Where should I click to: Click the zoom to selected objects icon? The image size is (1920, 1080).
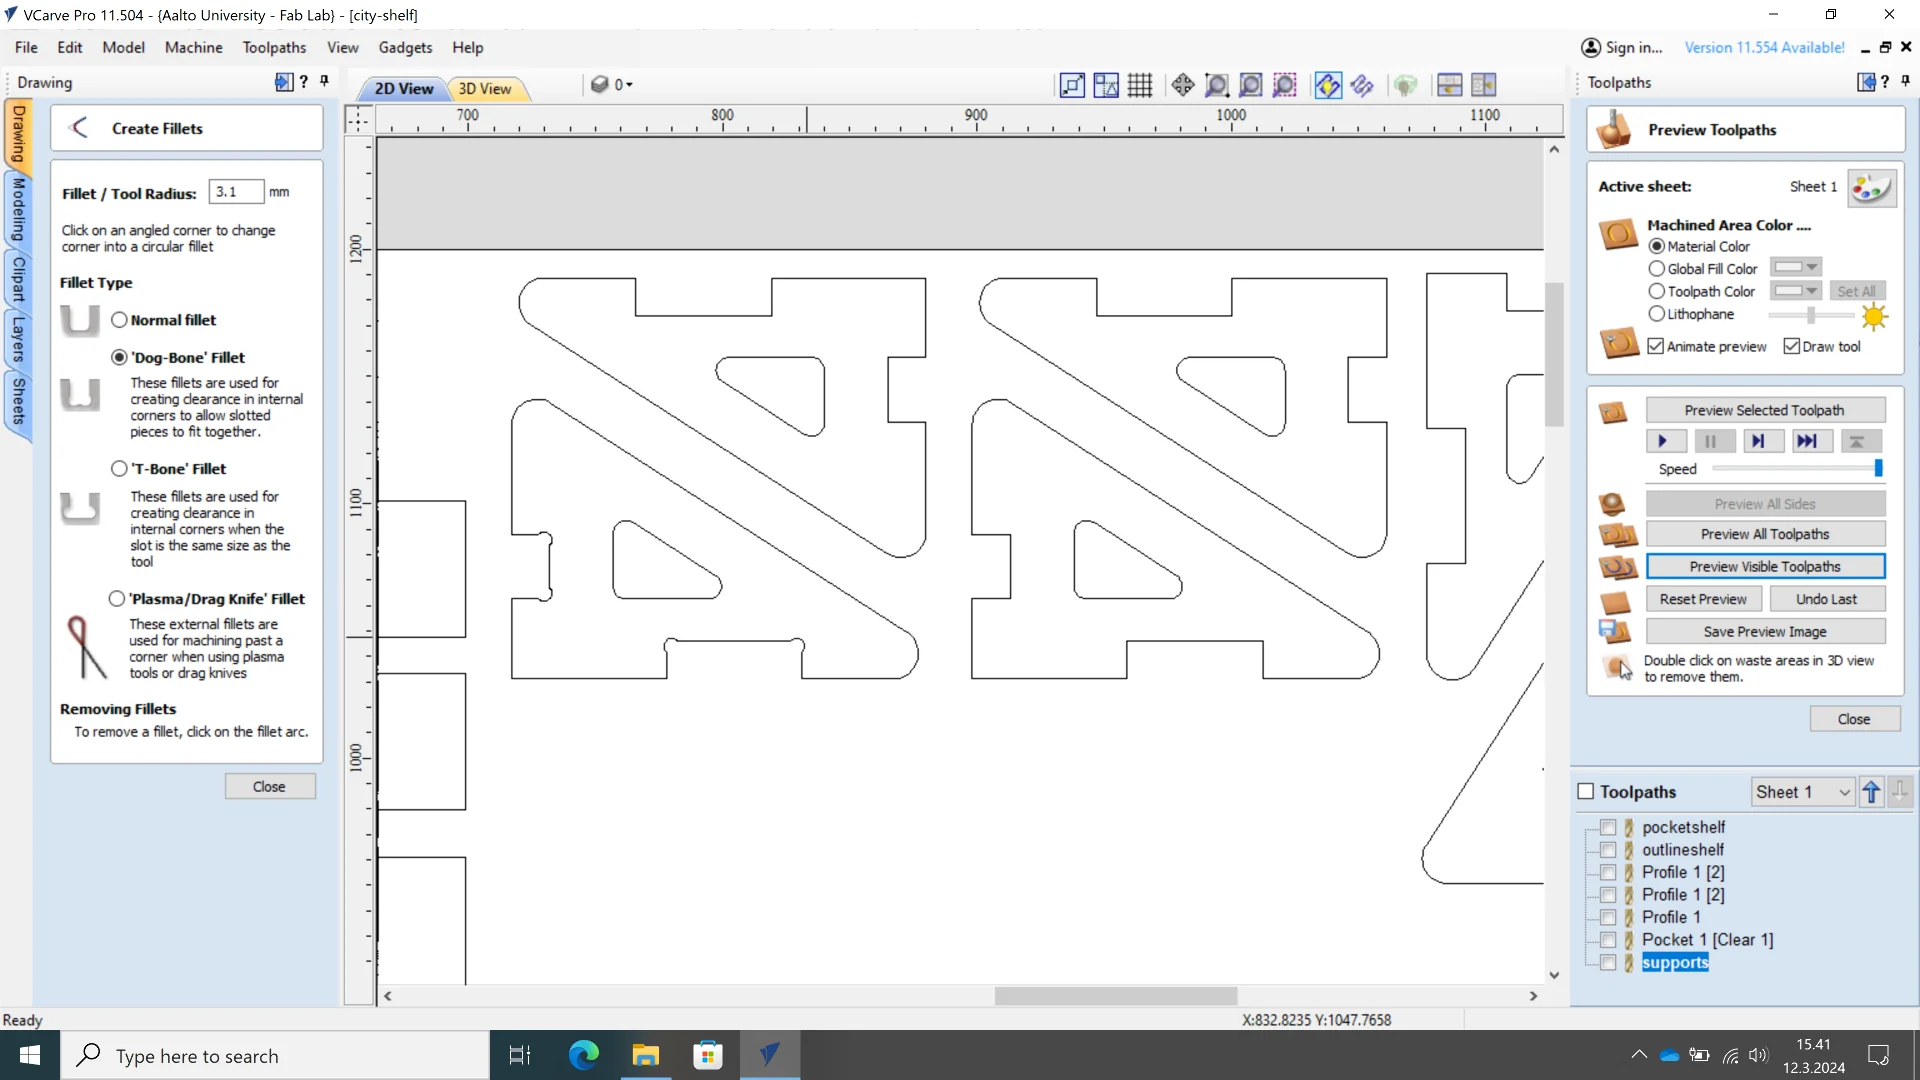(1285, 85)
